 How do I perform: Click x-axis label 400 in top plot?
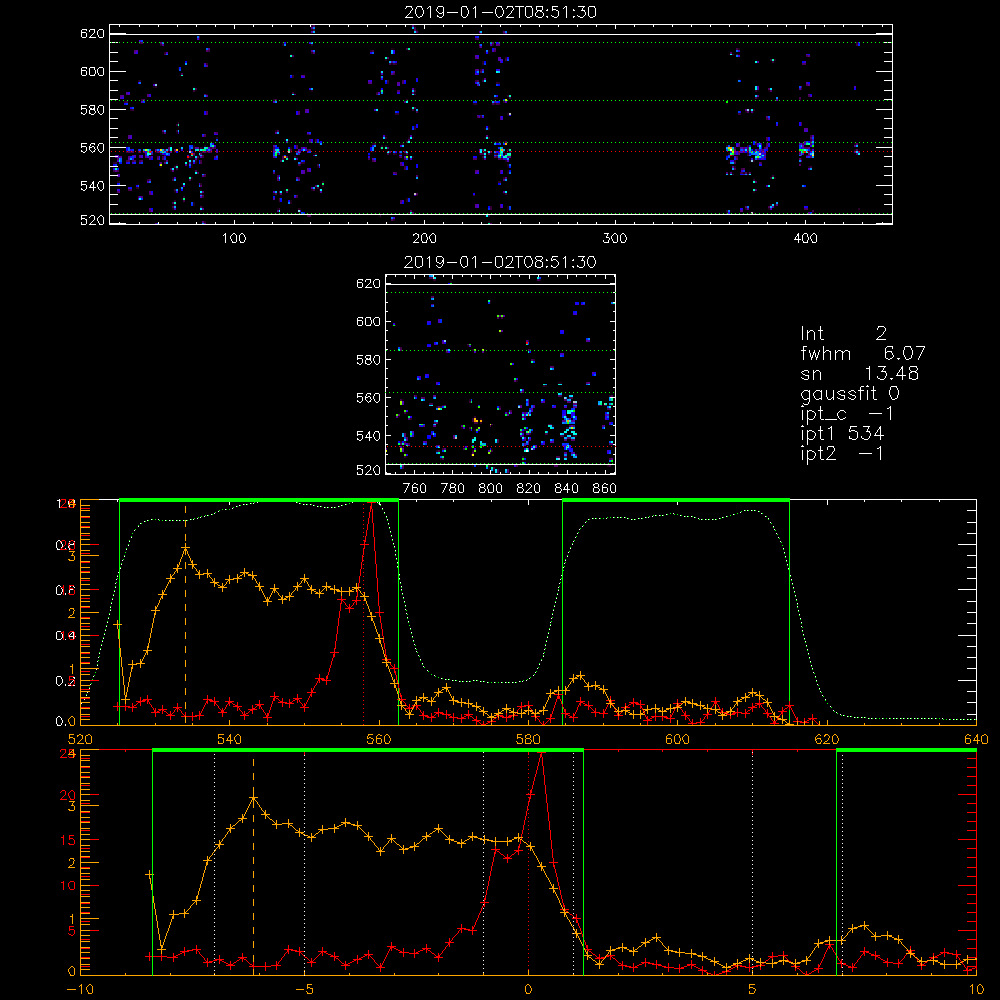coord(805,239)
